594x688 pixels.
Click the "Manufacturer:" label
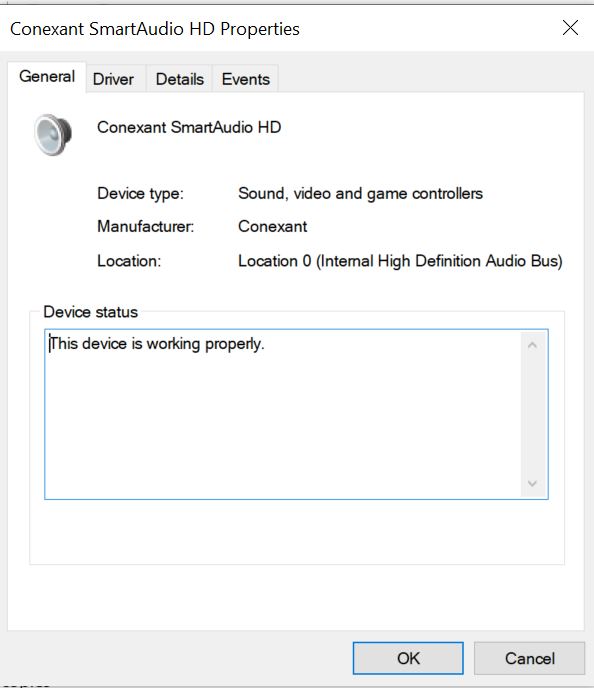[146, 226]
